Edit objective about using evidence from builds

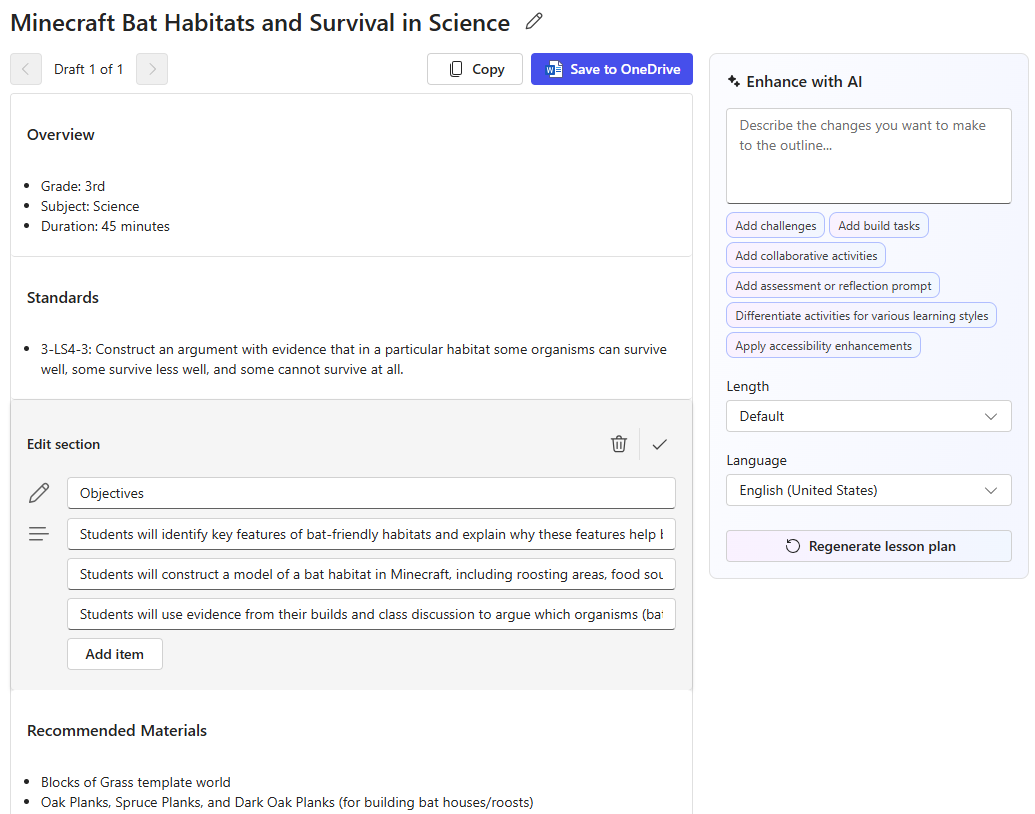click(x=371, y=614)
